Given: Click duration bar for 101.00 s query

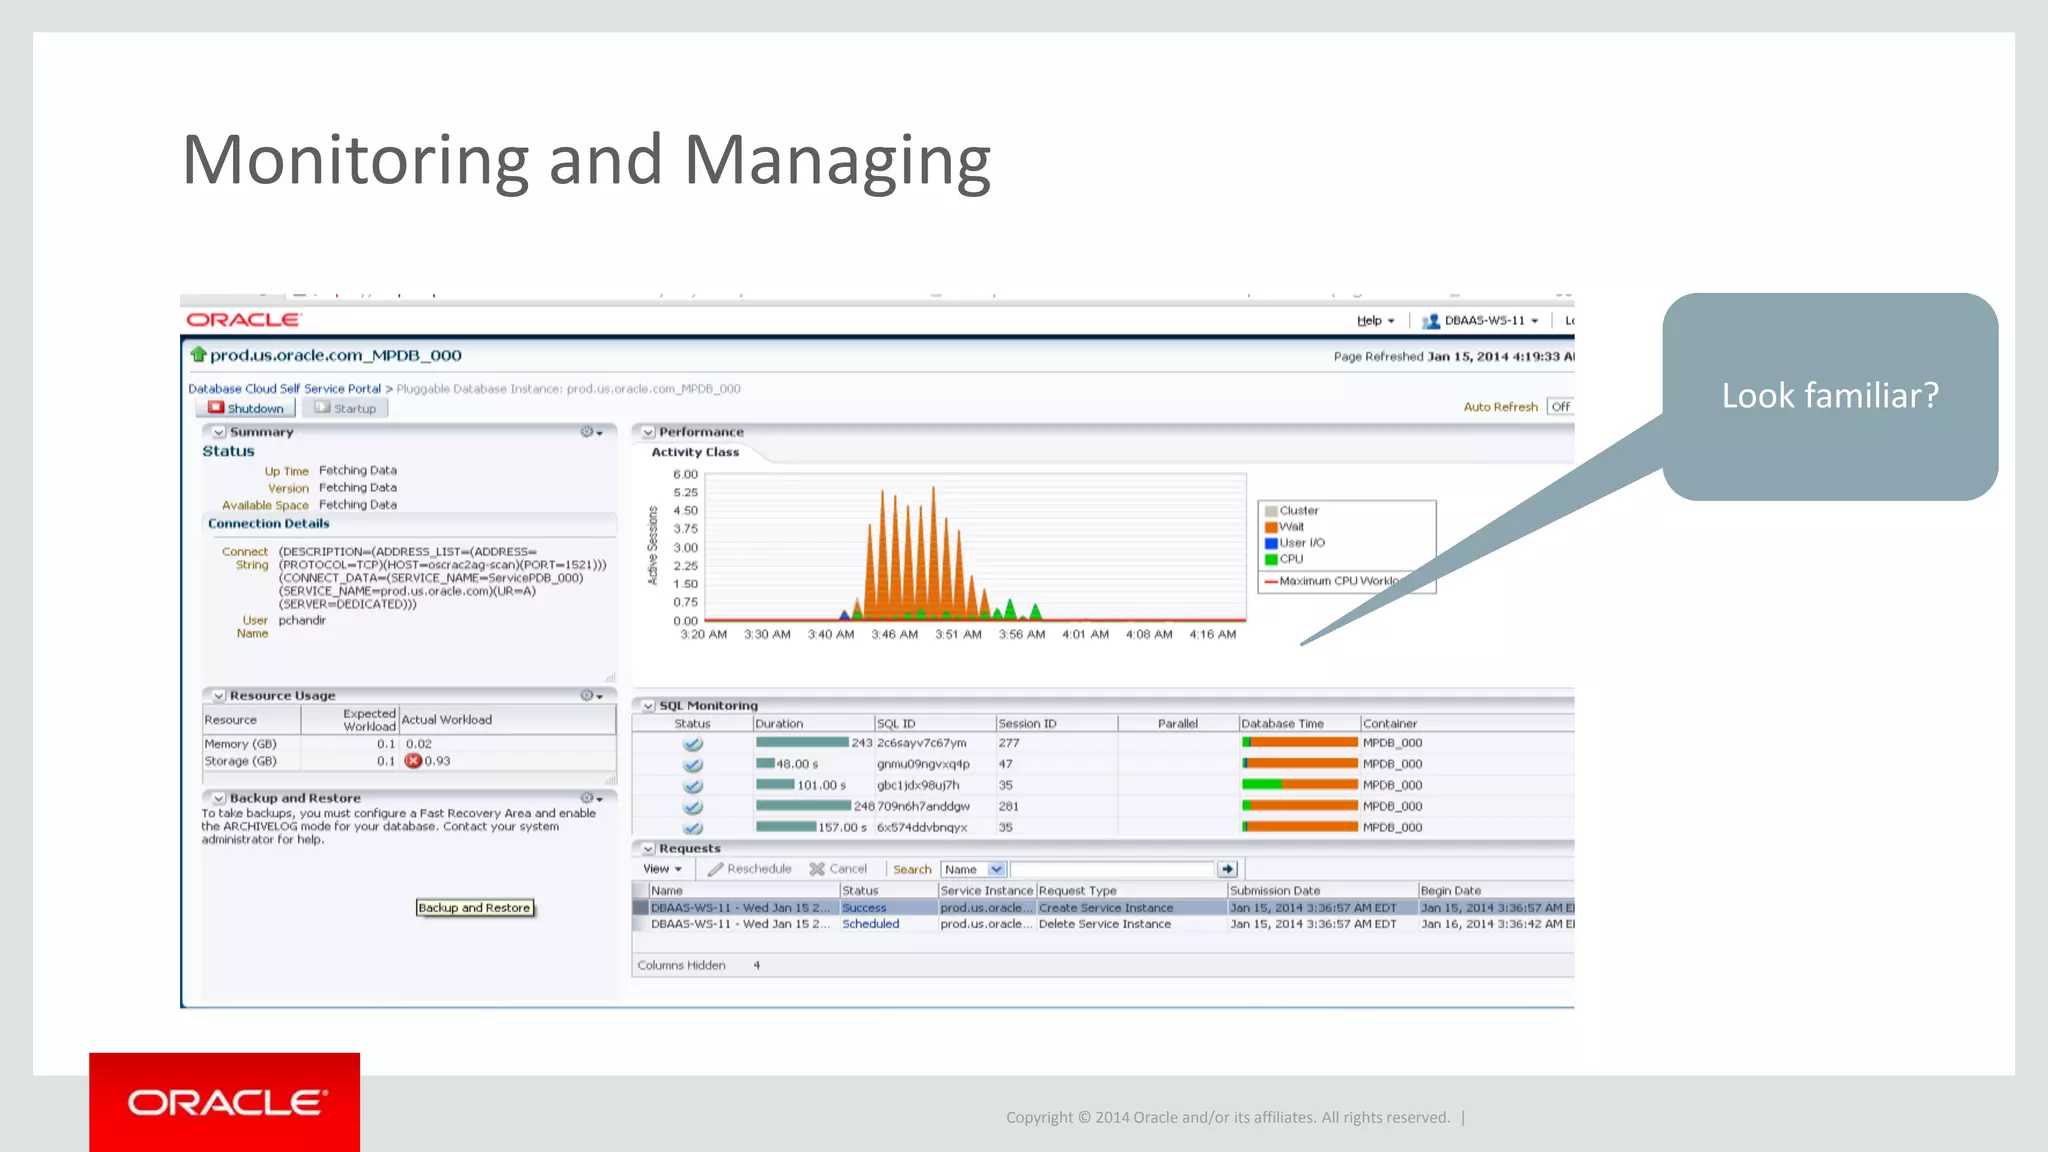Looking at the screenshot, I should pyautogui.click(x=775, y=785).
